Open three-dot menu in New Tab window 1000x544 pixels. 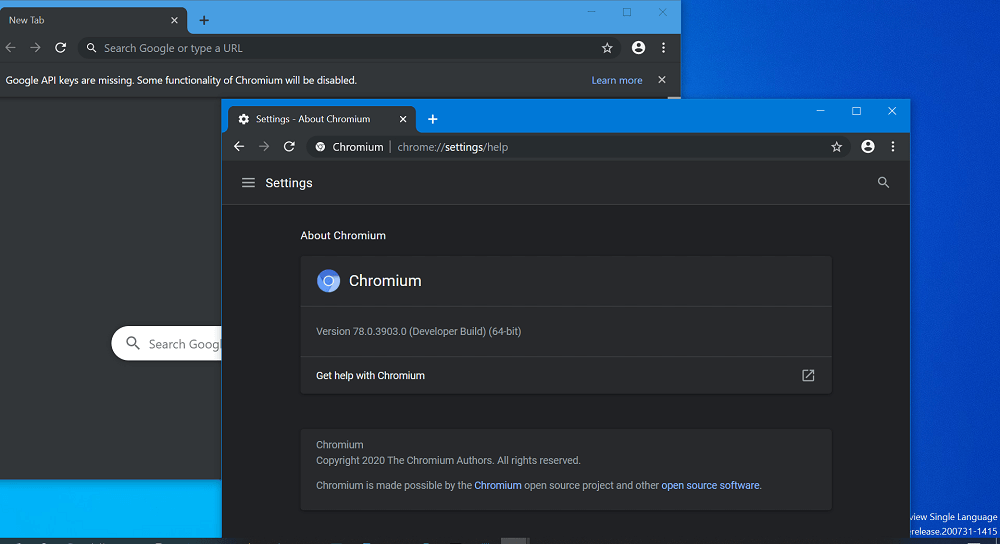(x=663, y=48)
